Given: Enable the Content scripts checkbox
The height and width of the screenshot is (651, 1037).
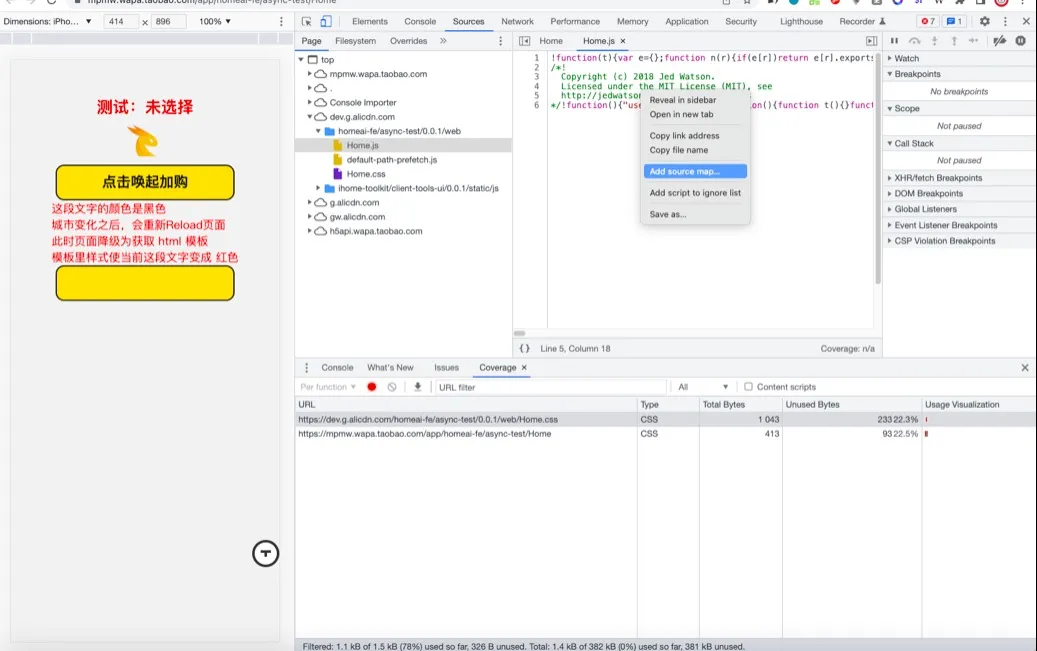Looking at the screenshot, I should click(748, 387).
